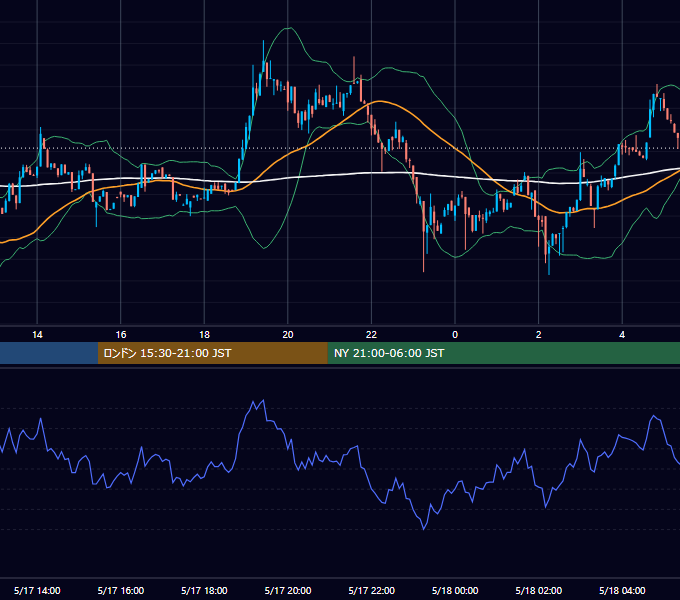
Task: Click the 2 hour label on price chart axis
Action: (539, 335)
